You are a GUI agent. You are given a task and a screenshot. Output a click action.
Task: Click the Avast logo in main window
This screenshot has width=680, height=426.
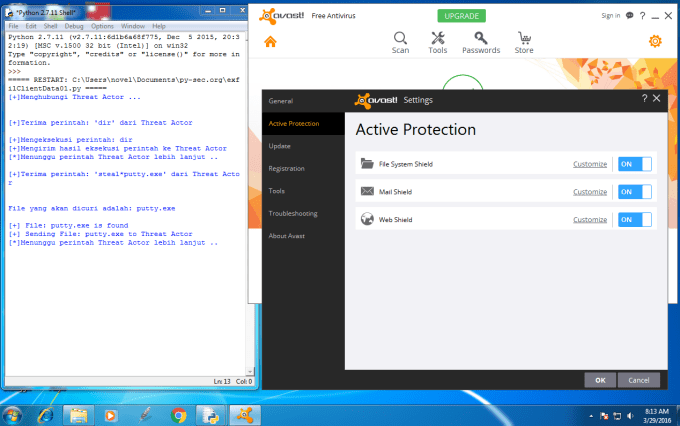pos(282,16)
